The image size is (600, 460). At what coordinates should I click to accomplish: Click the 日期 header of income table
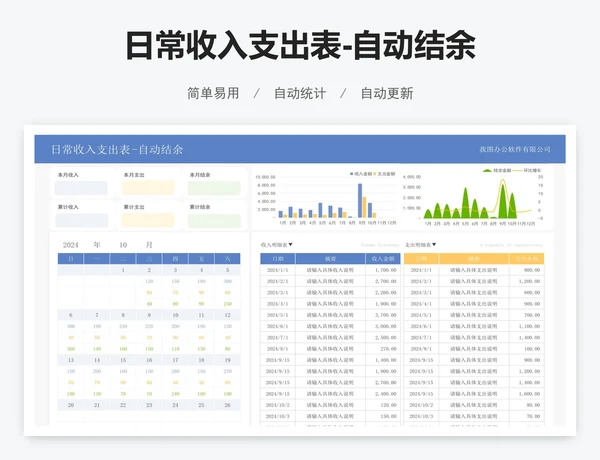278,259
